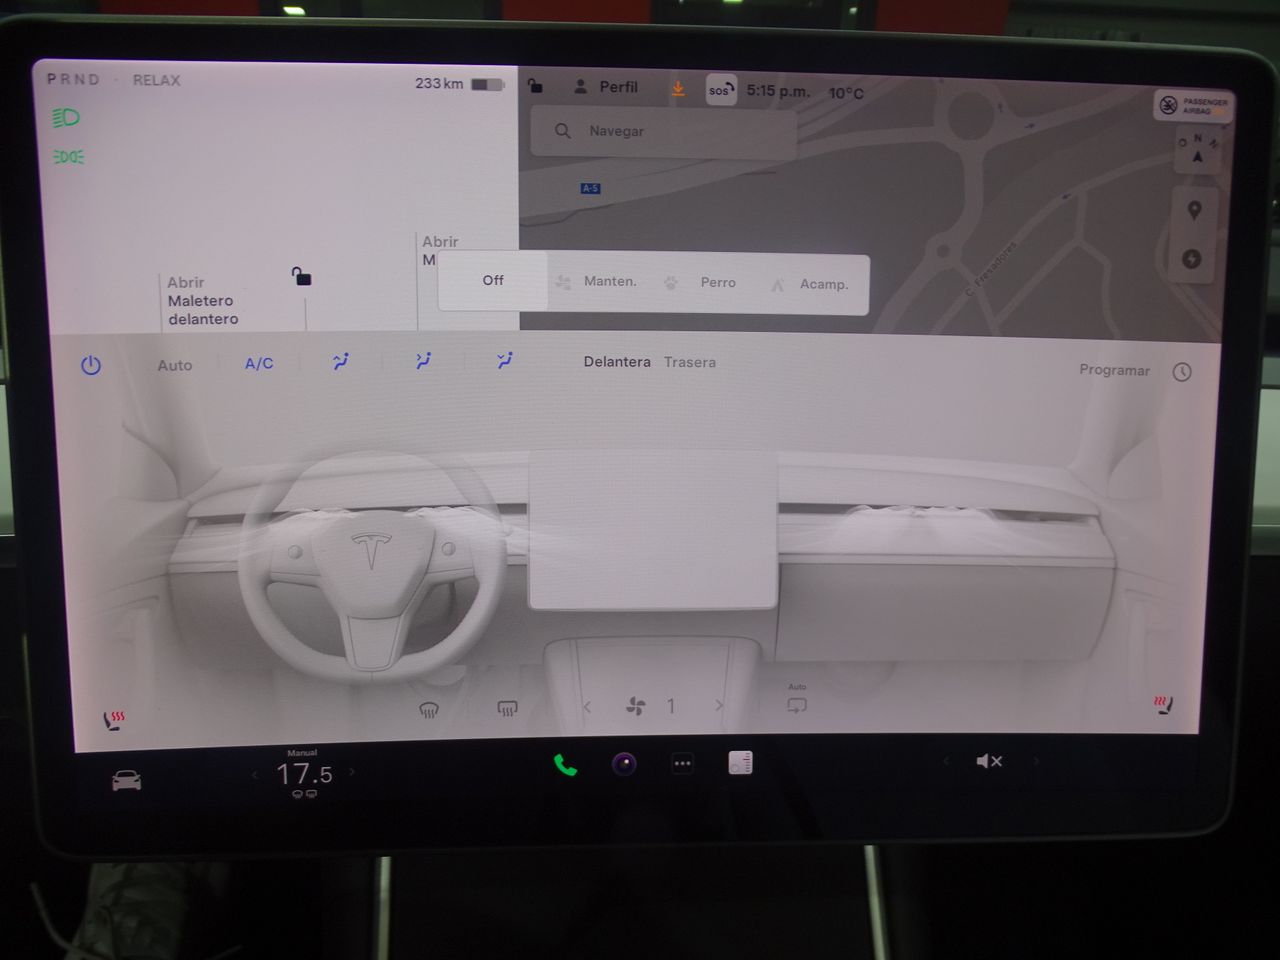Click the clock icon beside Programar
The width and height of the screenshot is (1280, 960).
1182,372
